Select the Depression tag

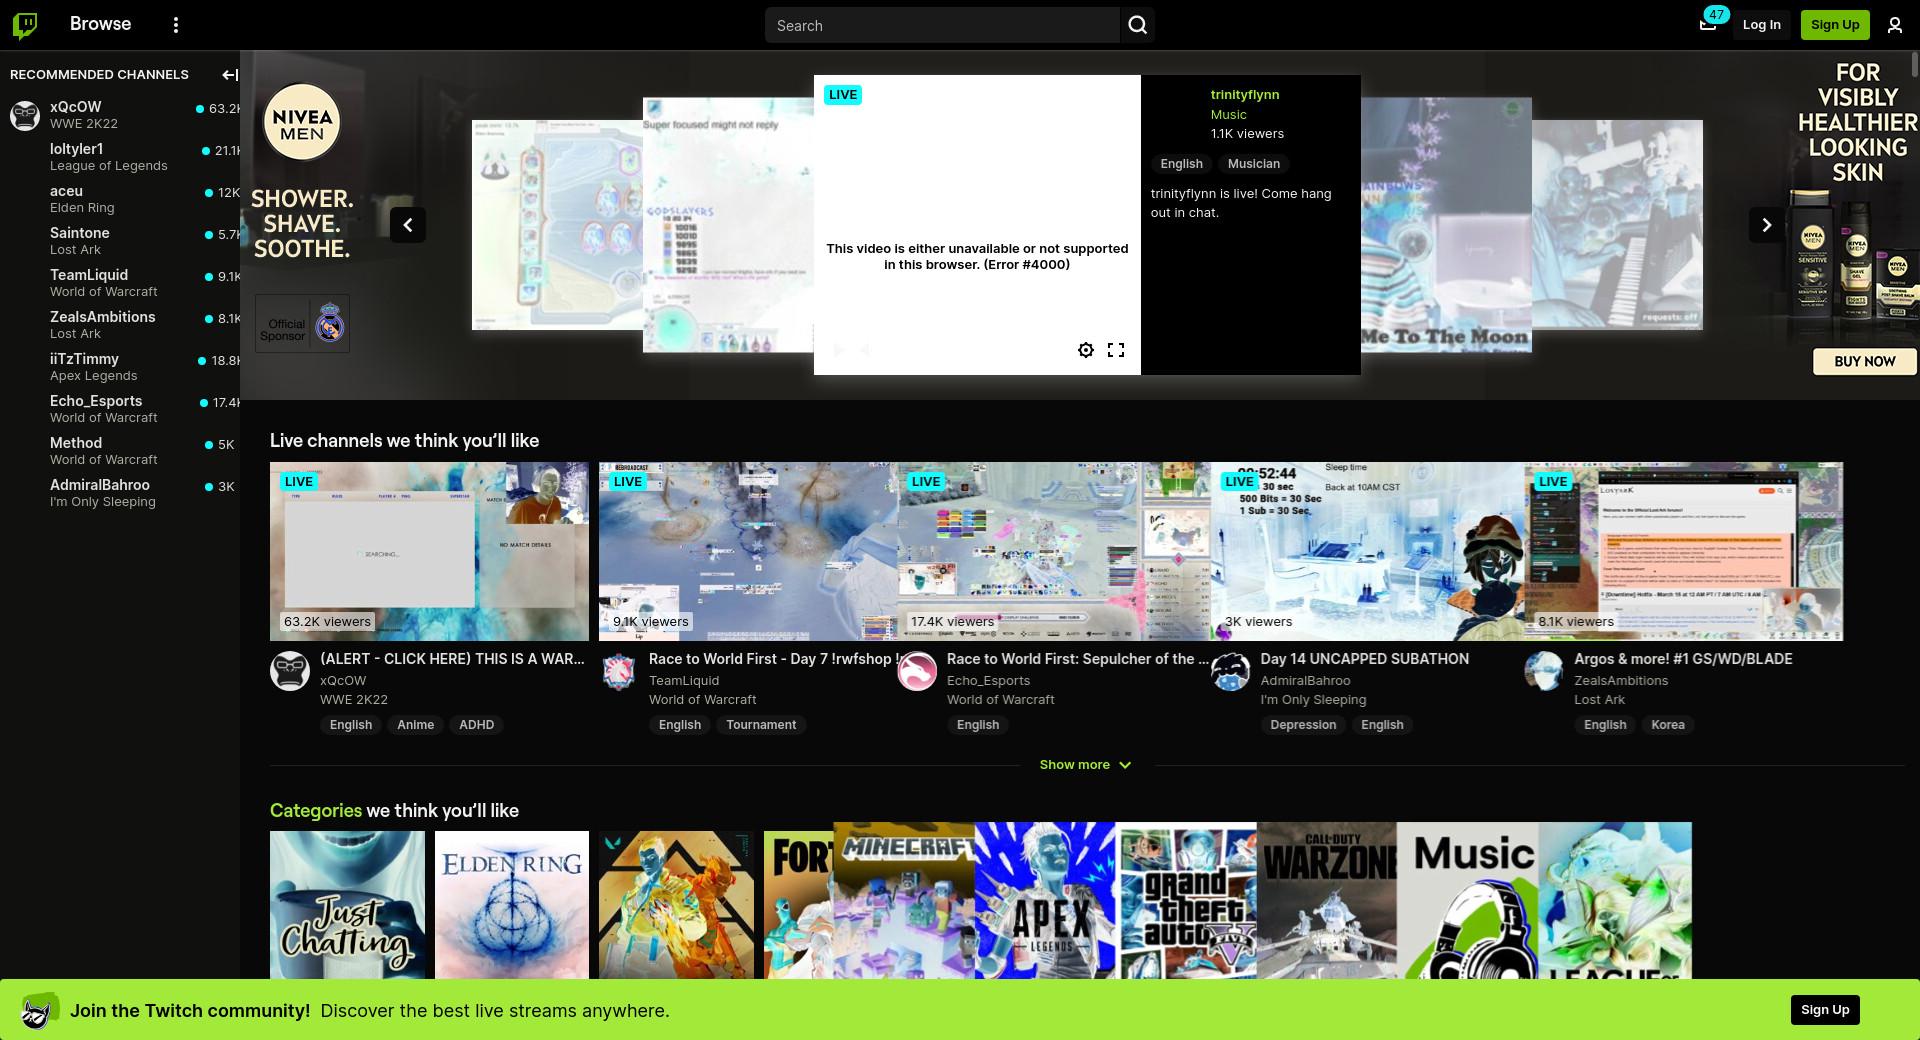1303,725
